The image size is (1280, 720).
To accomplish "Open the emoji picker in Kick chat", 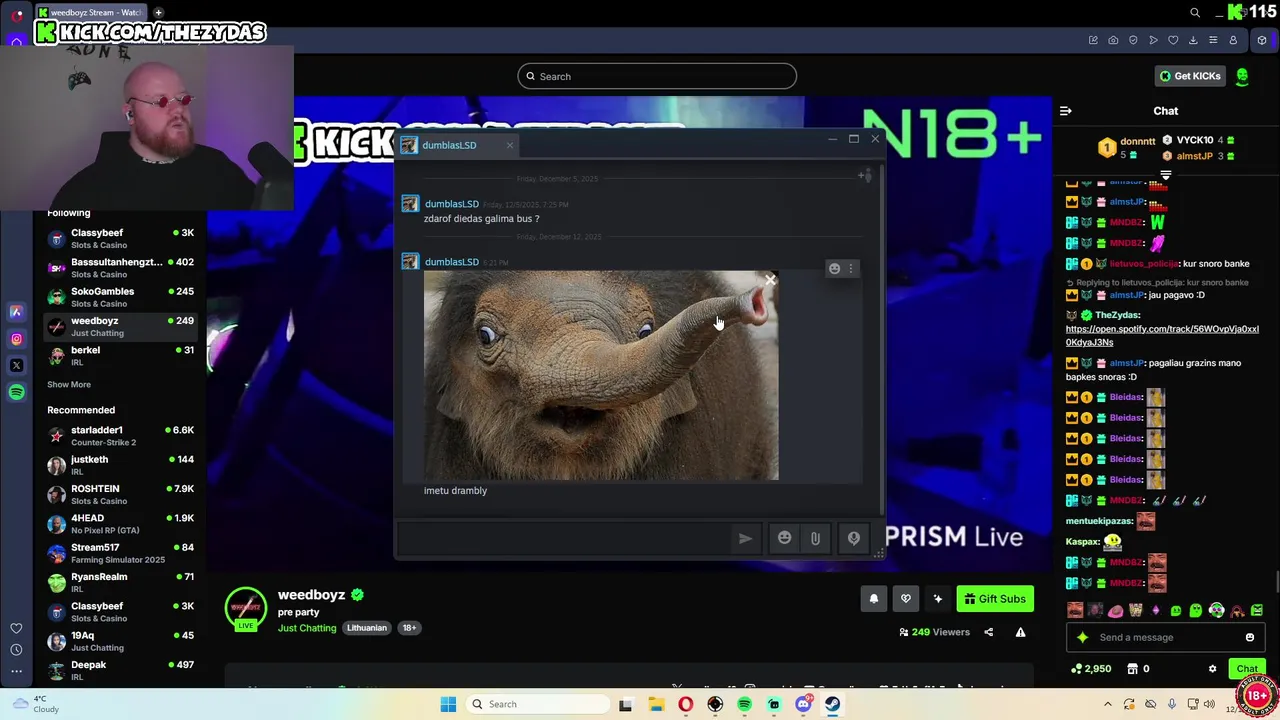I will click(x=1249, y=637).
